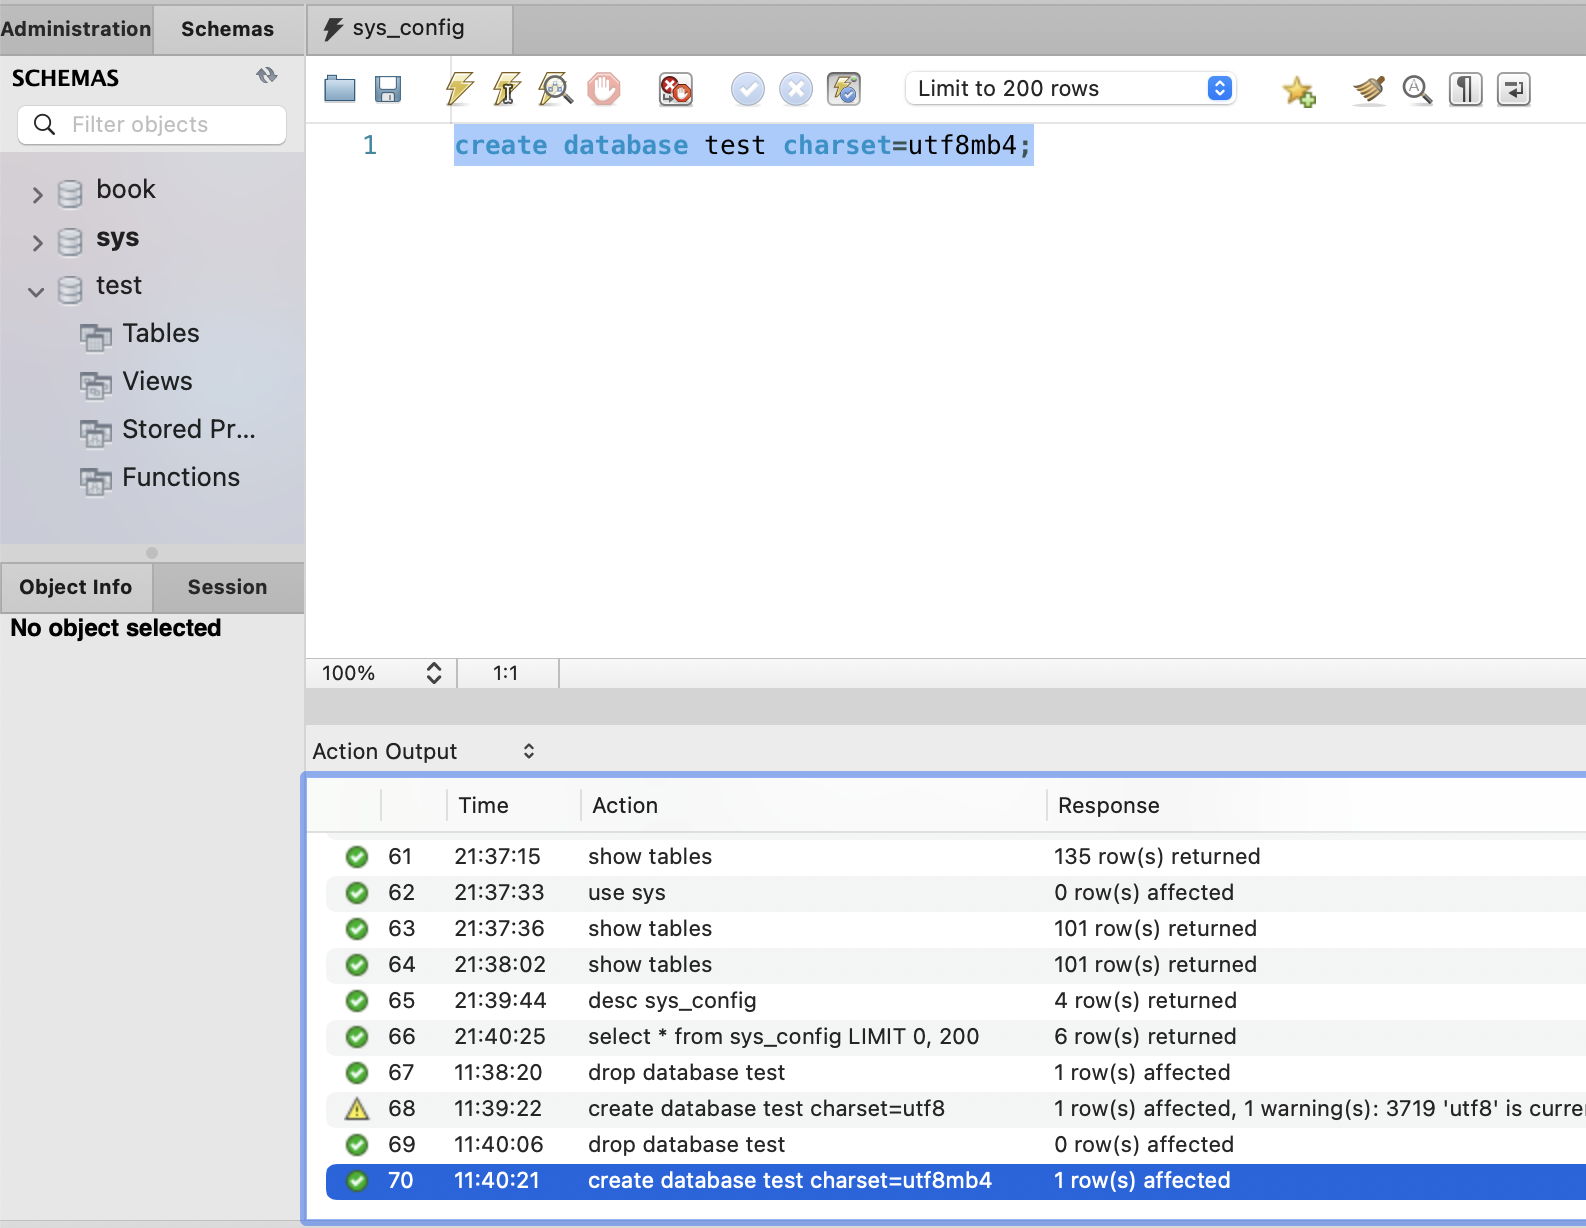Screen dimensions: 1586x1228
Task: Toggle invisible characters display
Action: point(1465,89)
